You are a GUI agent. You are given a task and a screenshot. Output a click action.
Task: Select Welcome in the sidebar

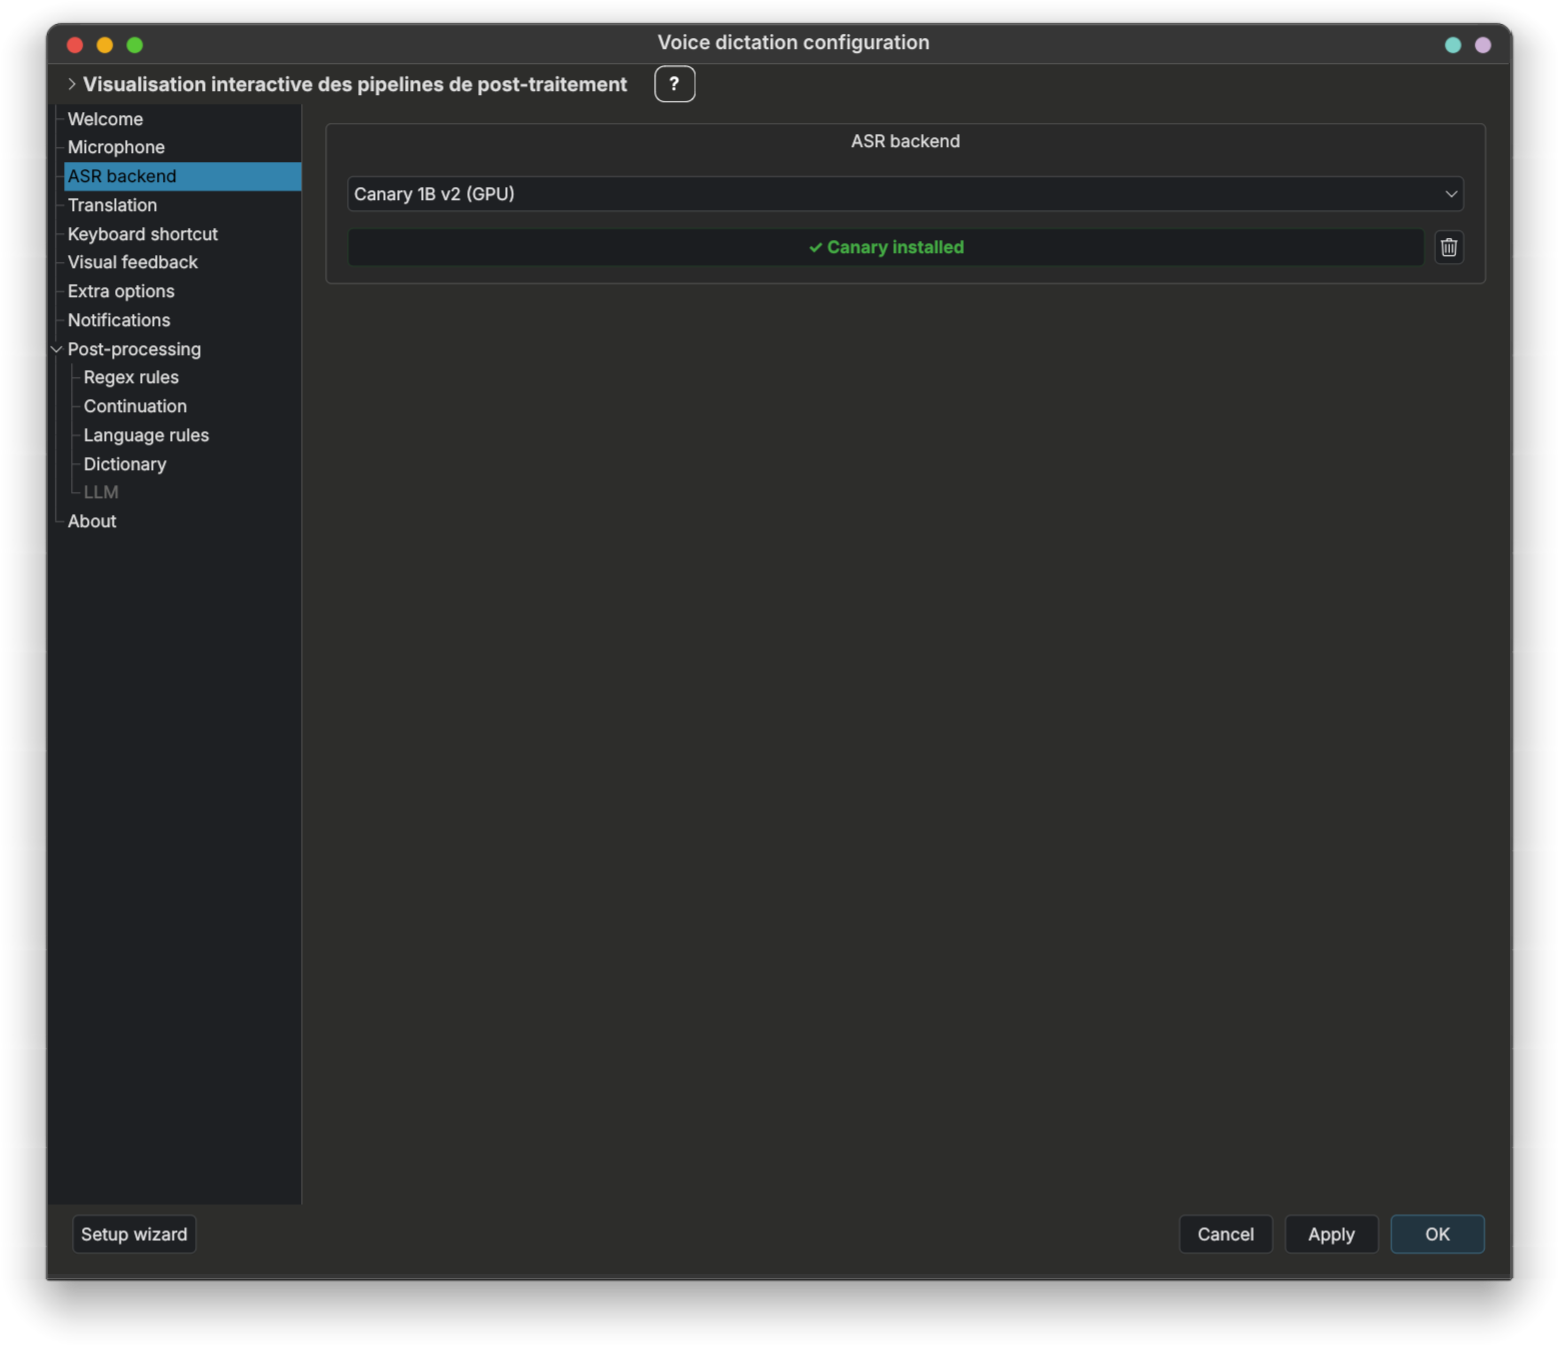tap(105, 119)
